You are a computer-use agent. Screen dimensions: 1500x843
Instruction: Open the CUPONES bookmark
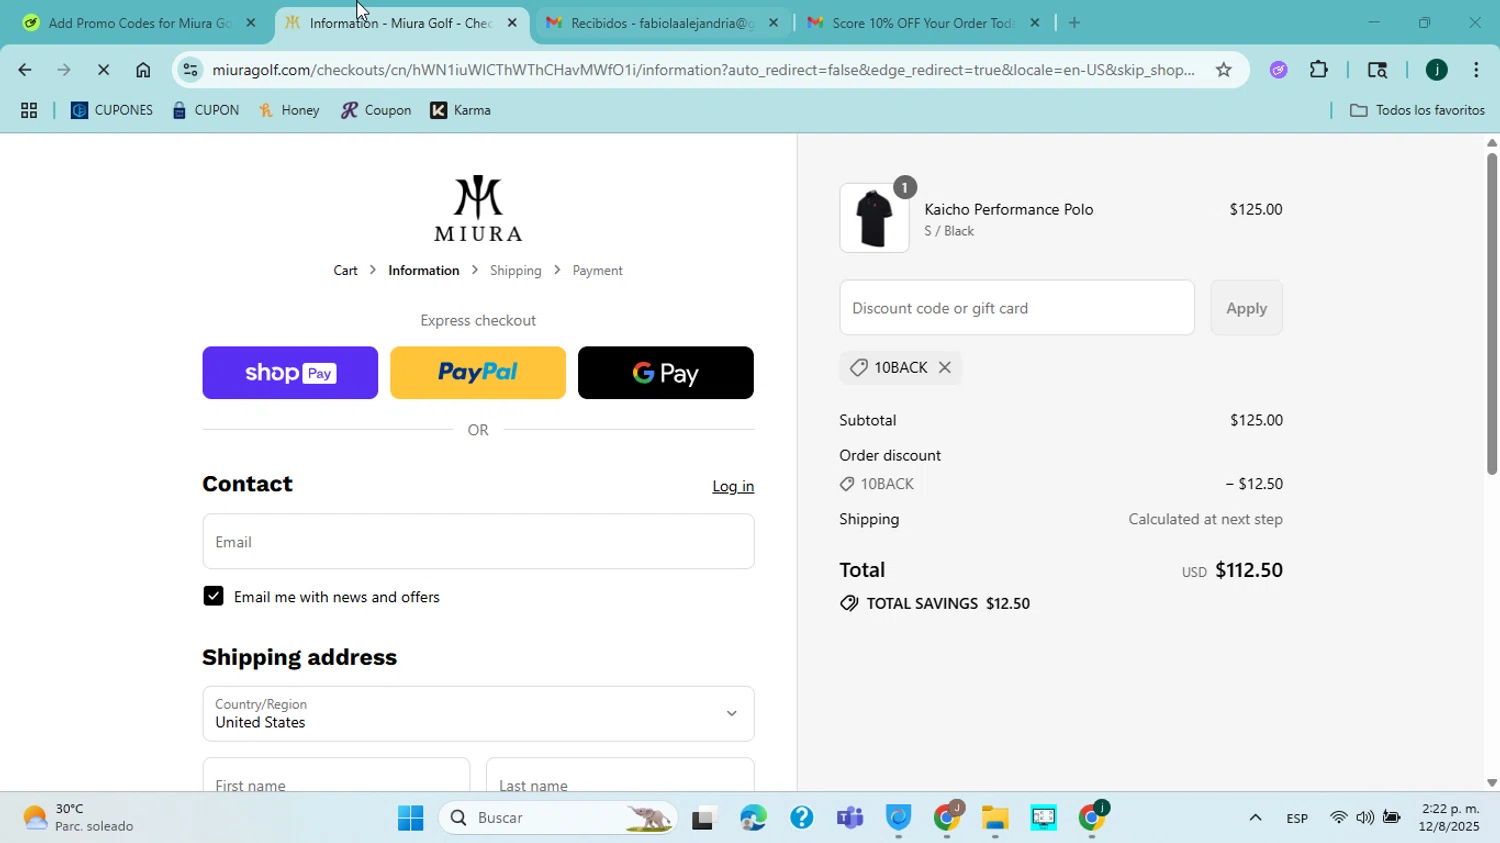click(x=112, y=110)
